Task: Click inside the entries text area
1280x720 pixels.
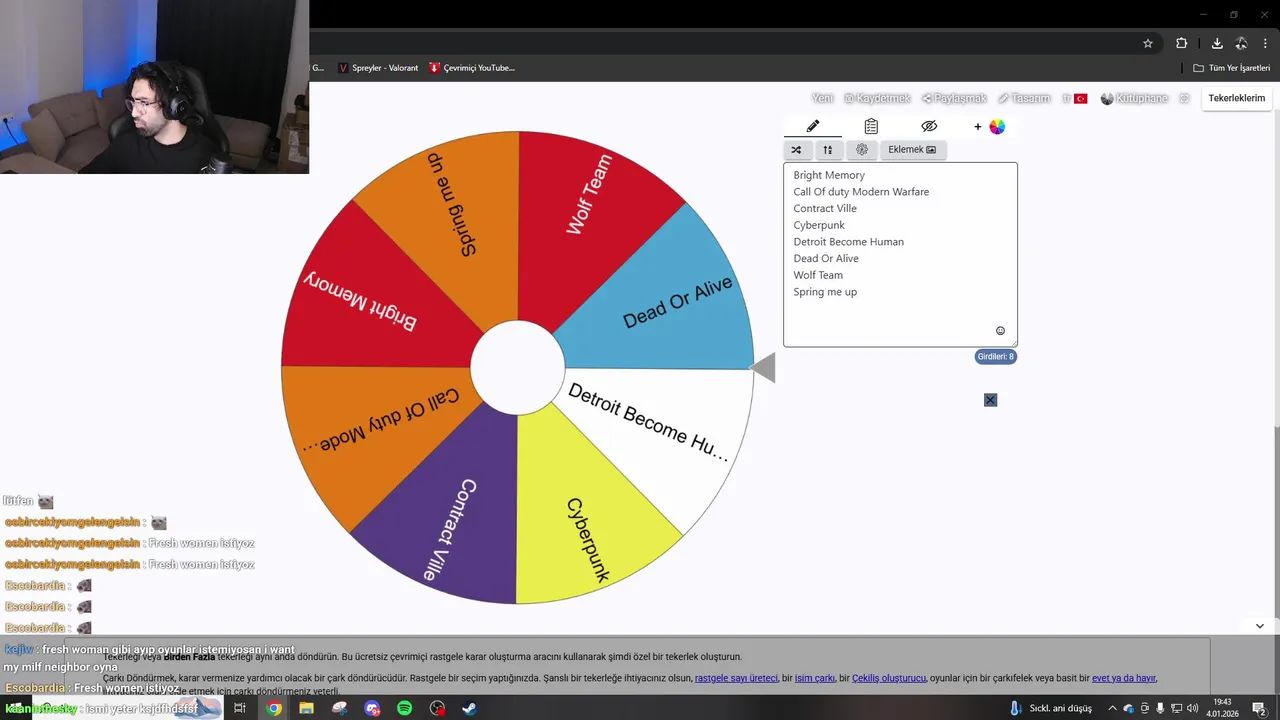Action: coord(900,255)
